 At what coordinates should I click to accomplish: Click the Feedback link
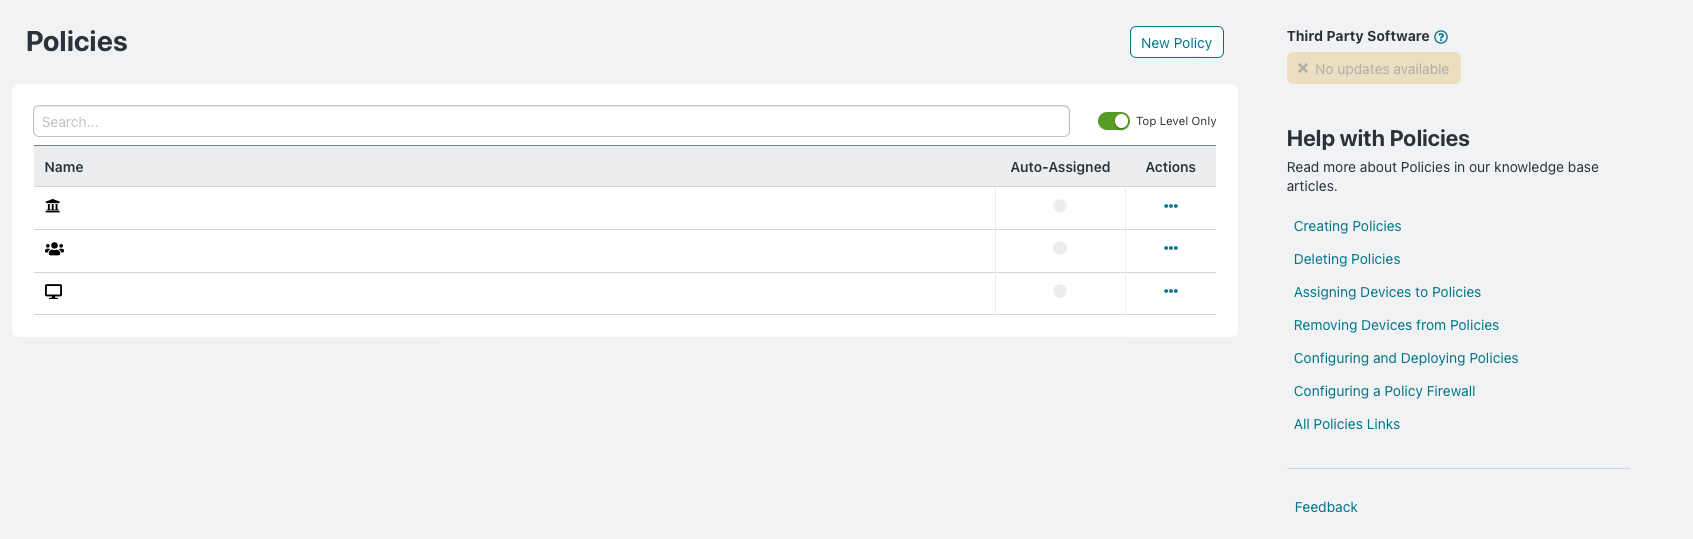[x=1326, y=507]
